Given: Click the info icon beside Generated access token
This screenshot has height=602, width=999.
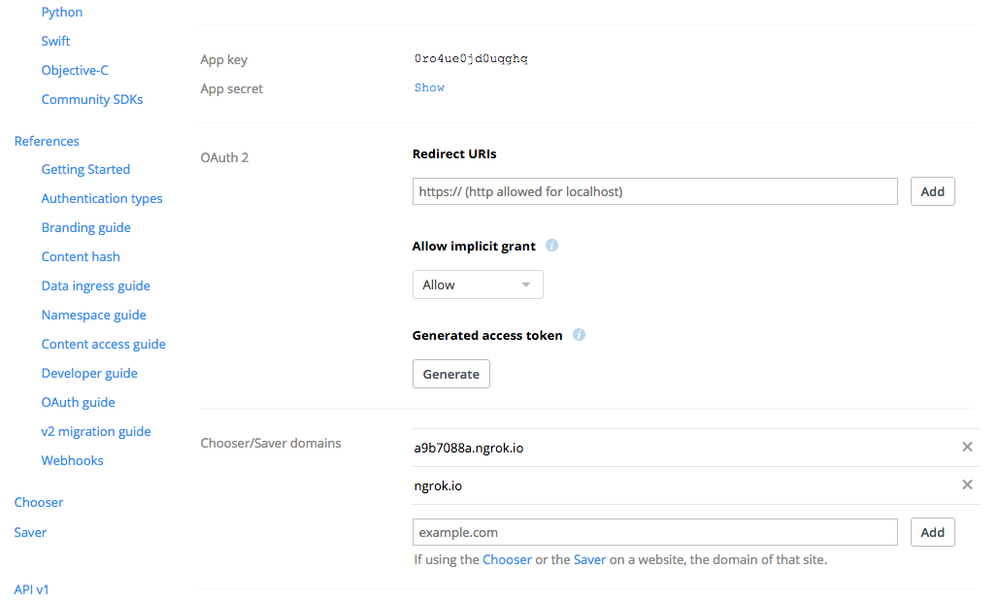Looking at the screenshot, I should 578,335.
